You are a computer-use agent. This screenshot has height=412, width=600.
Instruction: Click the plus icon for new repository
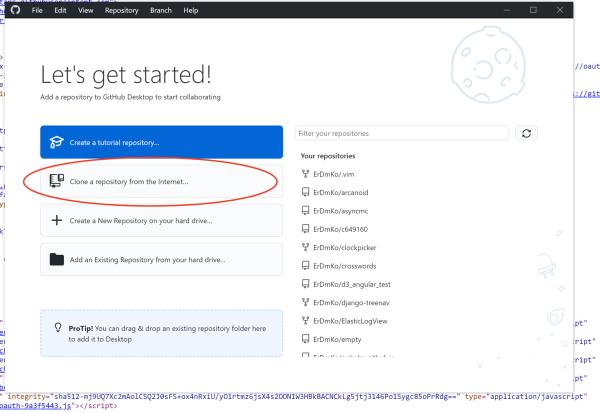(x=57, y=220)
